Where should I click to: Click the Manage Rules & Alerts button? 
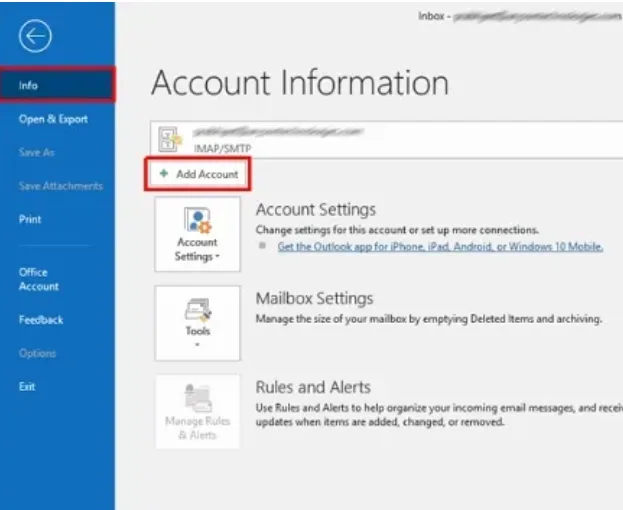coord(197,411)
